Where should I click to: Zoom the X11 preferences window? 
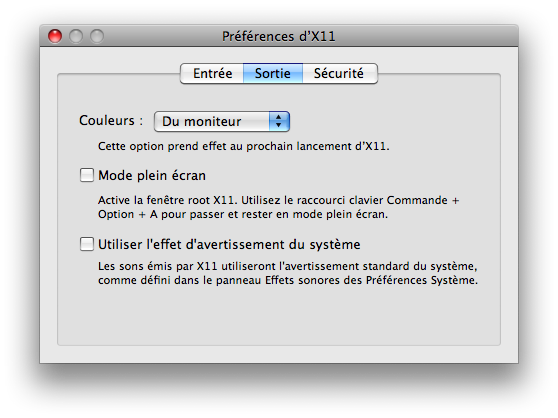click(97, 36)
